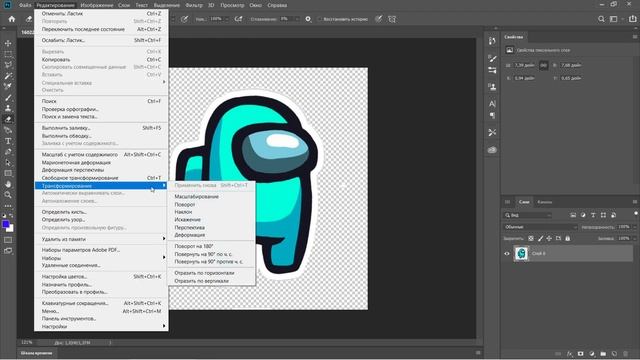Open the layer fill dropdown arrow
Image resolution: width=640 pixels, height=360 pixels.
(634, 238)
